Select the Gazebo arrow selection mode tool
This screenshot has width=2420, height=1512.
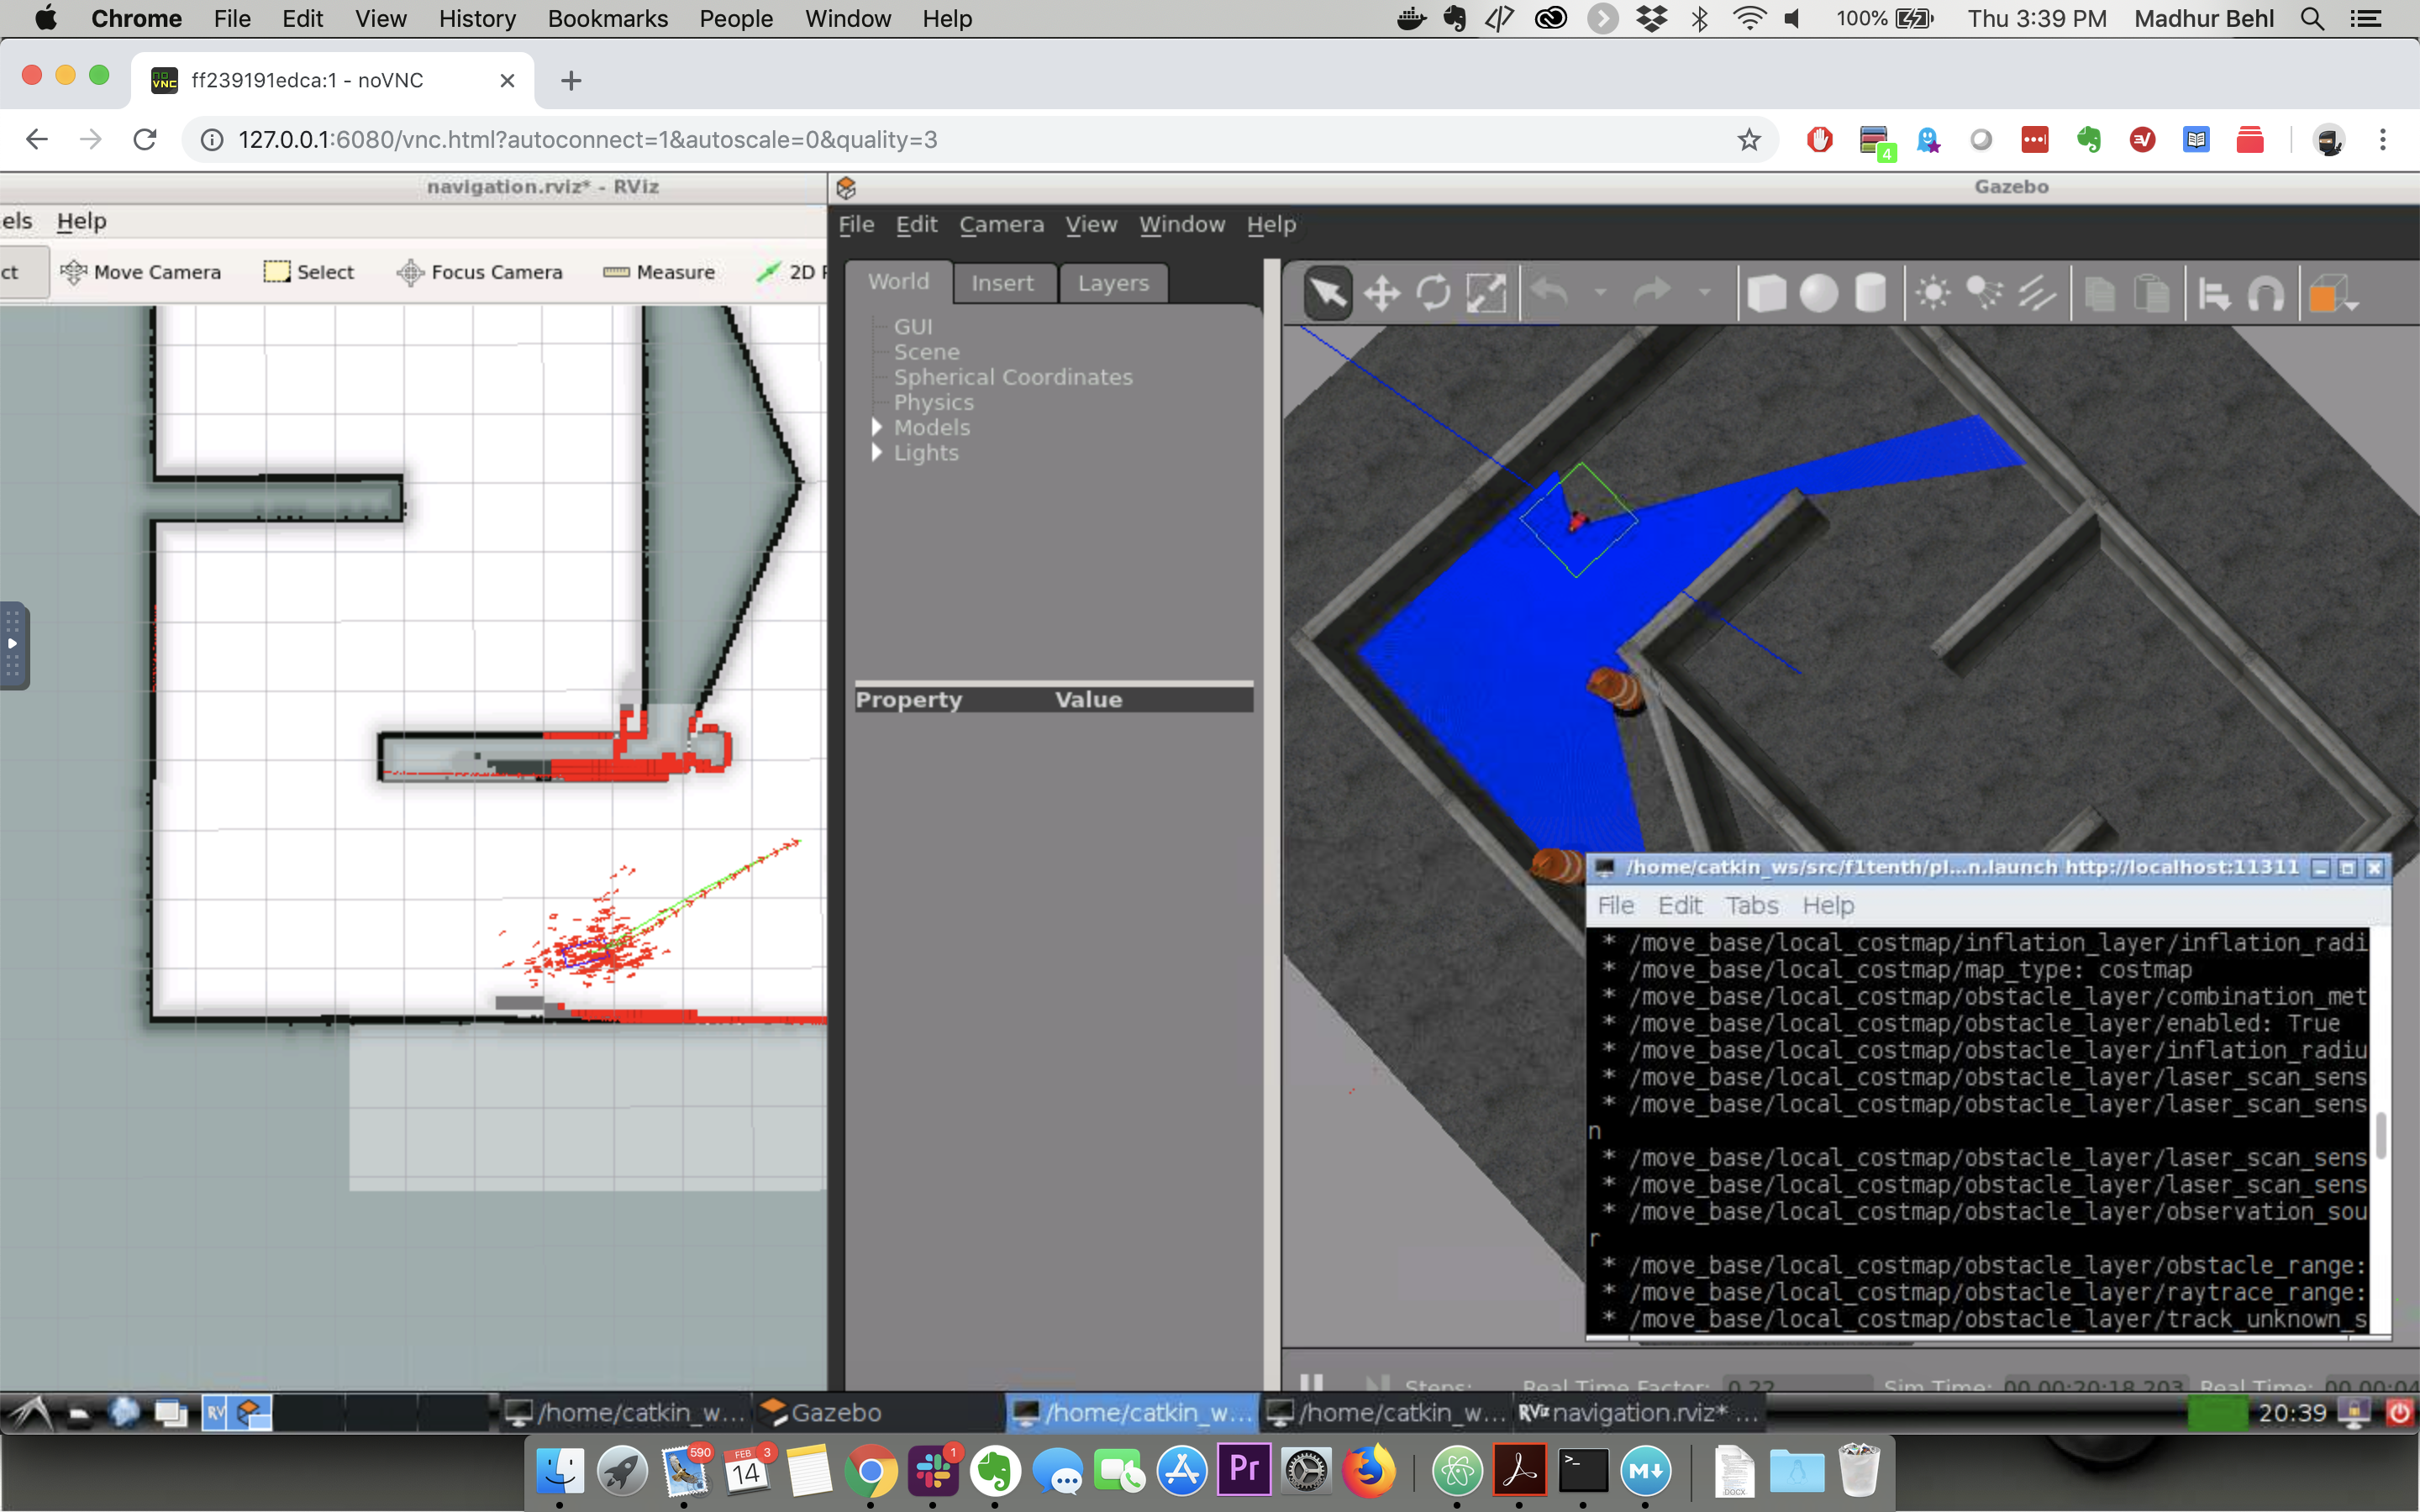point(1328,294)
